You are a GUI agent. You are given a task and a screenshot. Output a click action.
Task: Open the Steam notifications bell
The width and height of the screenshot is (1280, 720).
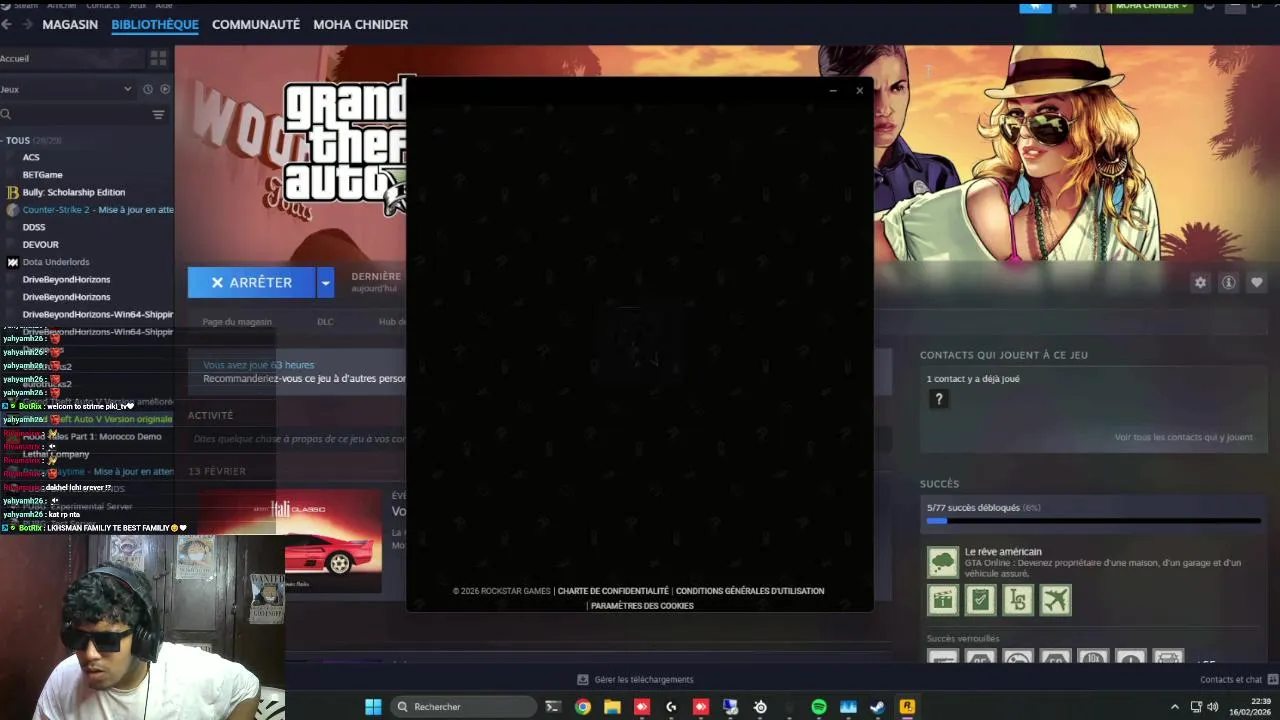[x=1073, y=5]
